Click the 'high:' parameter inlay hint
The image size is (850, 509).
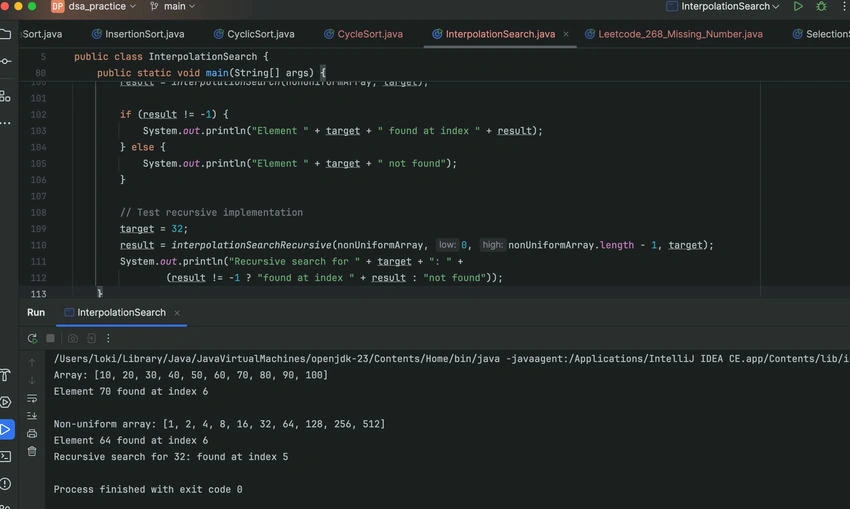492,245
